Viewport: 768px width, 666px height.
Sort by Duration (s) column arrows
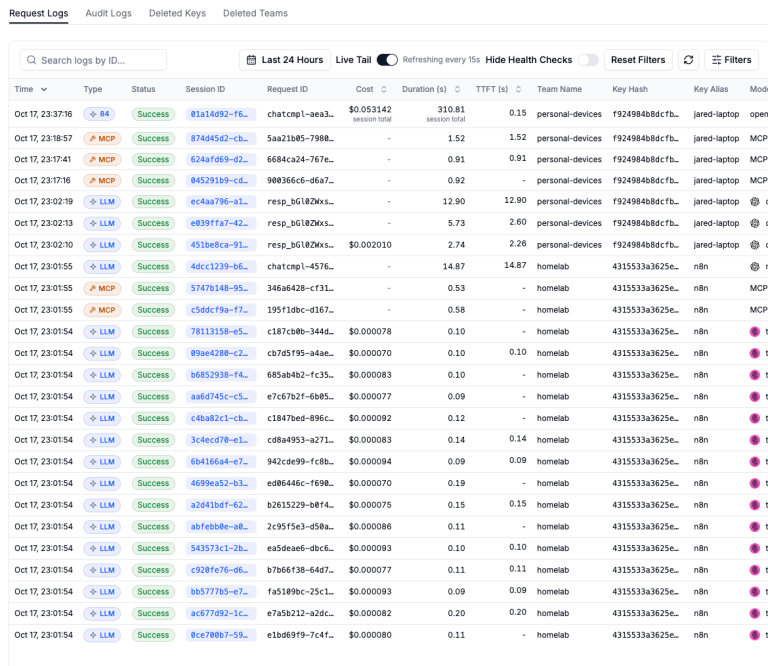click(457, 89)
